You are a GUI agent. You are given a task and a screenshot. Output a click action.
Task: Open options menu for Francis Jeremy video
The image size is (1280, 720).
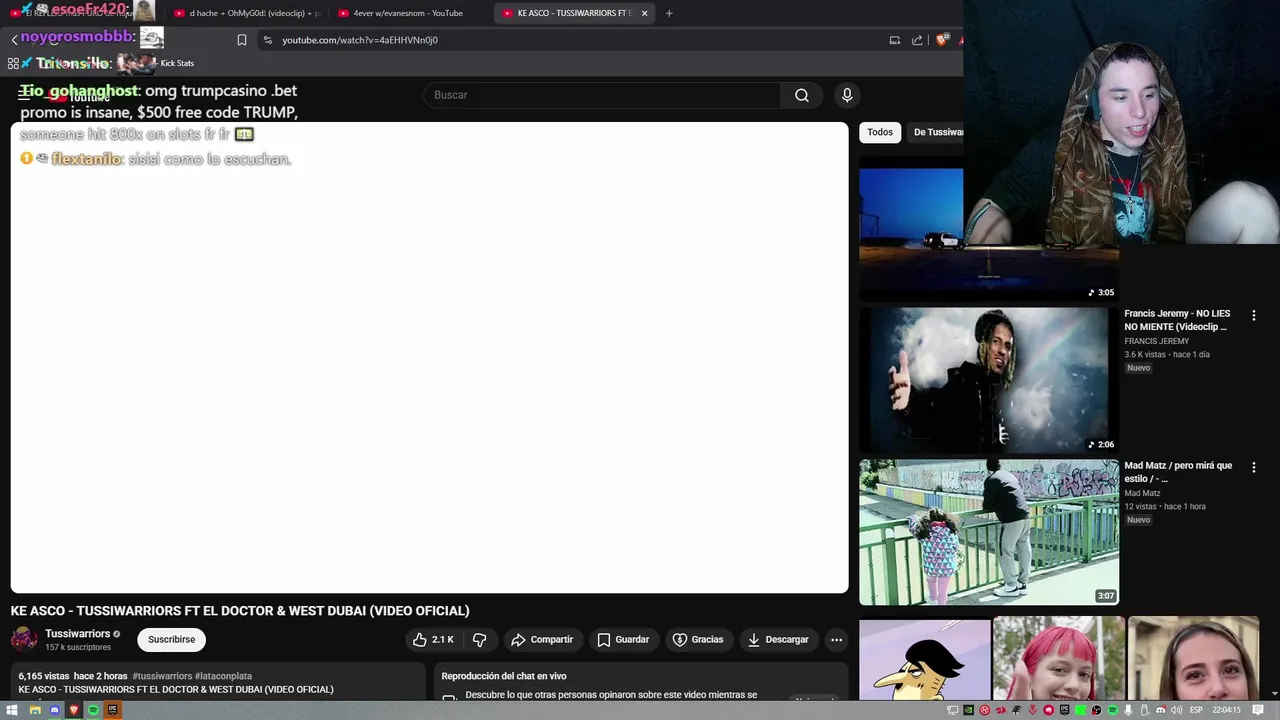click(x=1253, y=315)
